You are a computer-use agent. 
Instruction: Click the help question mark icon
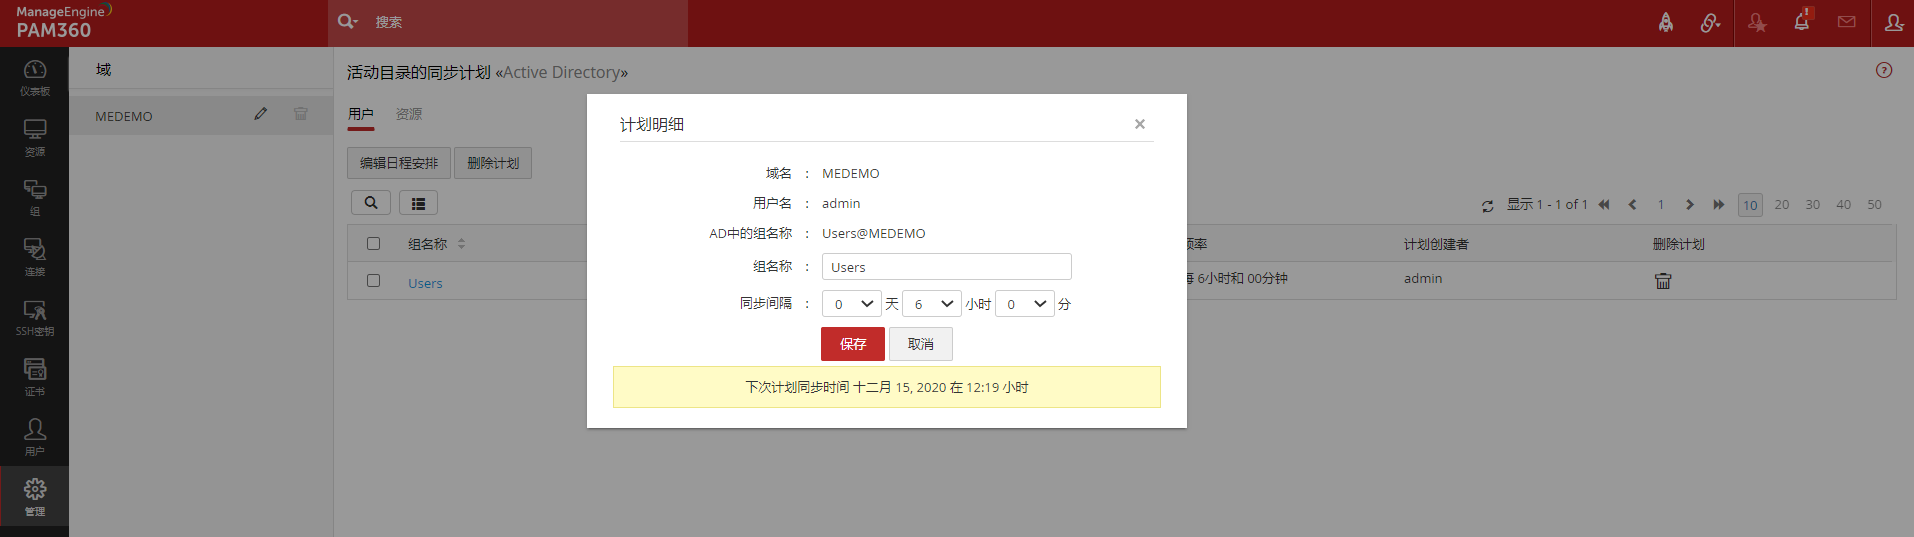(1884, 70)
